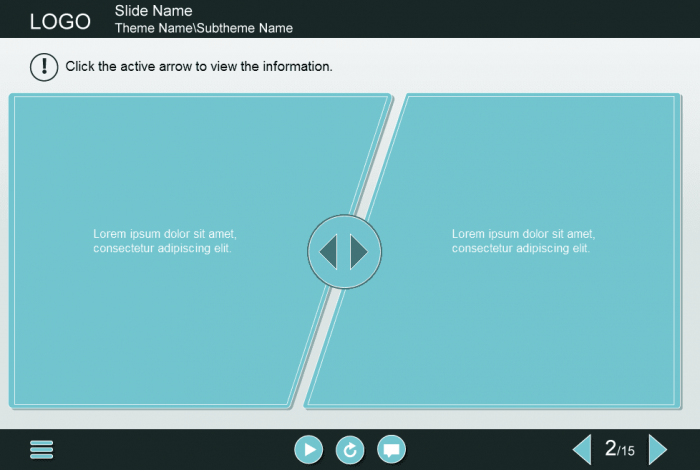Click the total slide count 15

coord(626,452)
